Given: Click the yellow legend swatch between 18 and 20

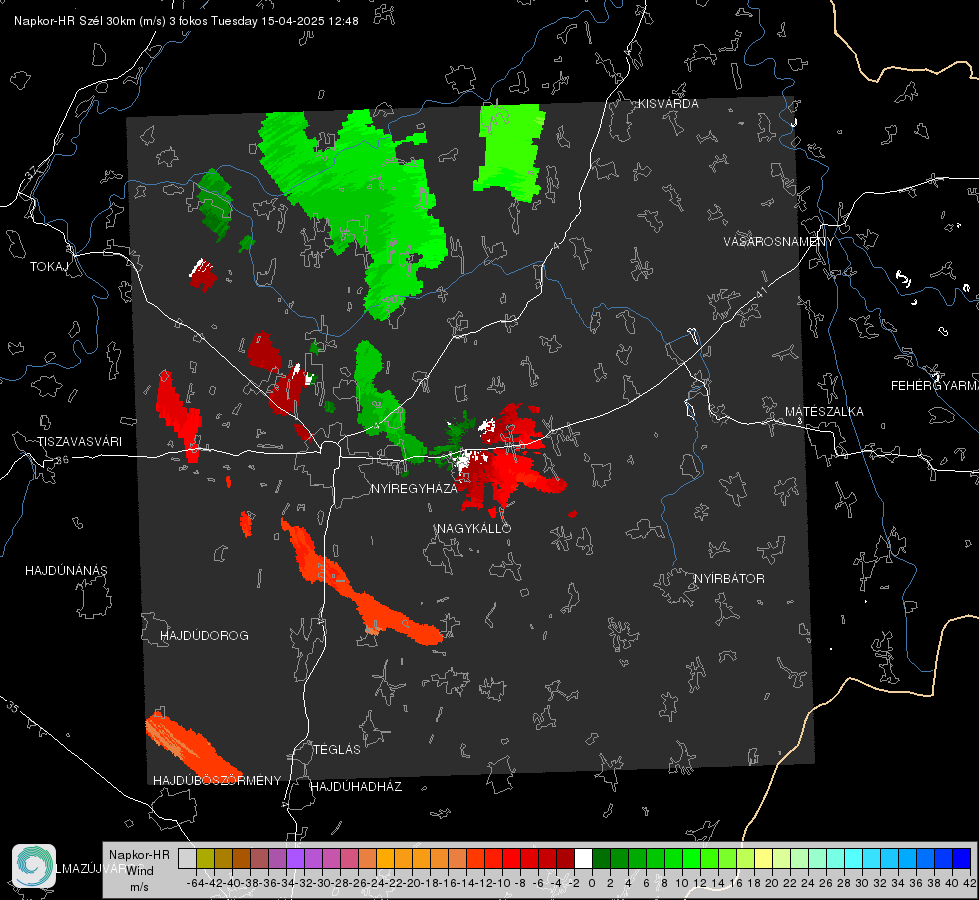Looking at the screenshot, I should click(764, 858).
